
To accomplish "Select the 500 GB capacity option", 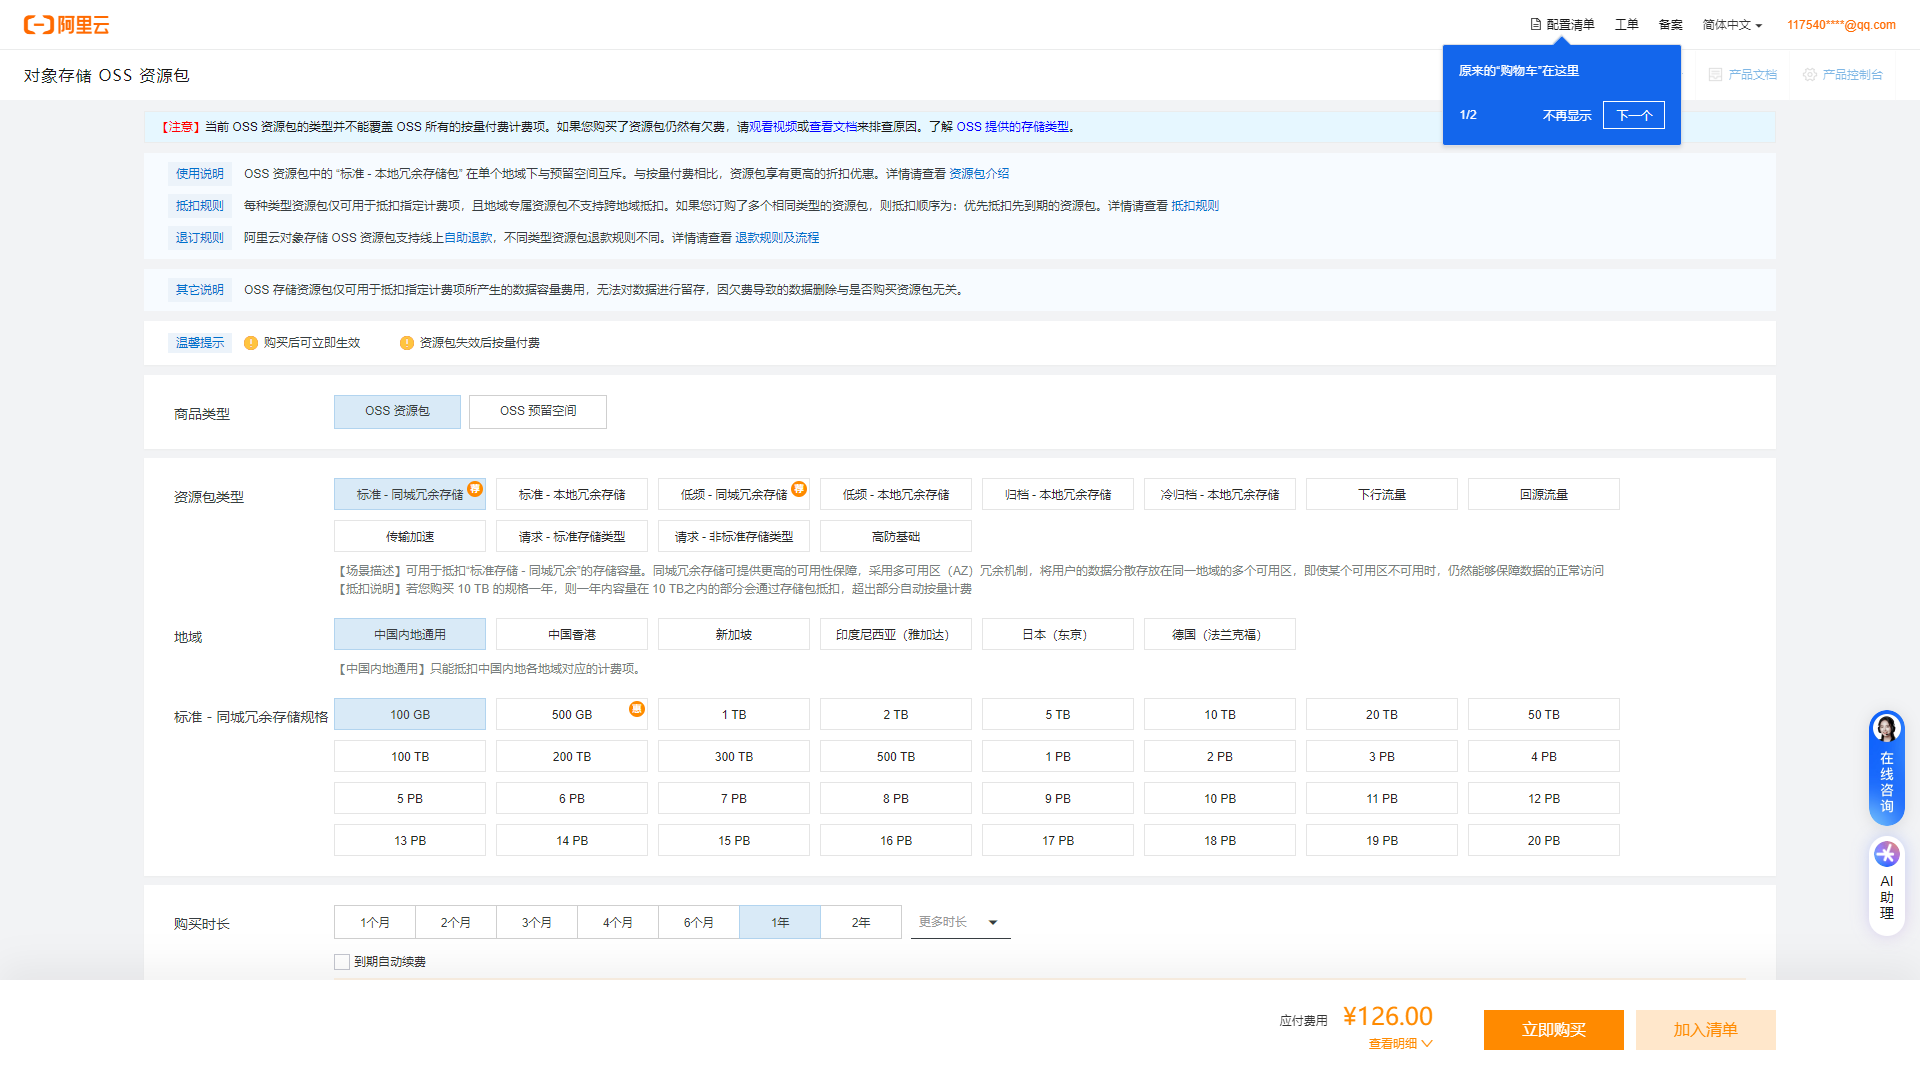I will tap(572, 715).
